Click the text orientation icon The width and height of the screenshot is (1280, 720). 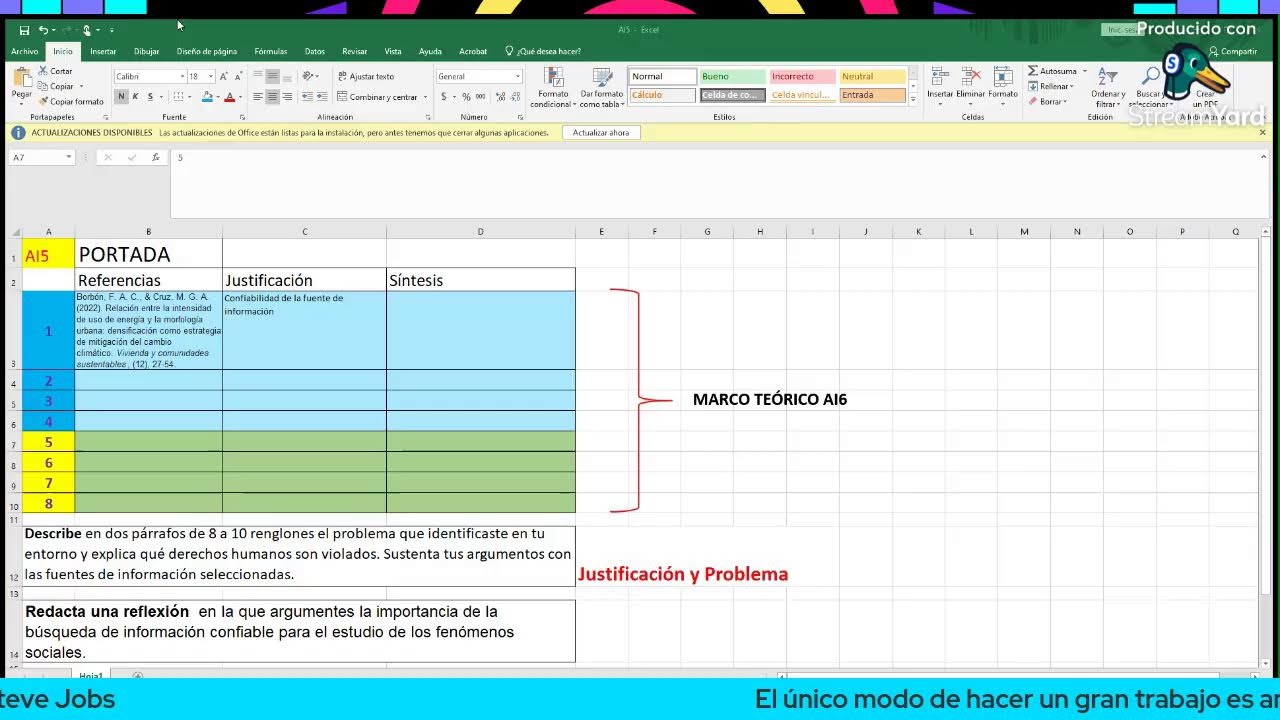point(309,76)
